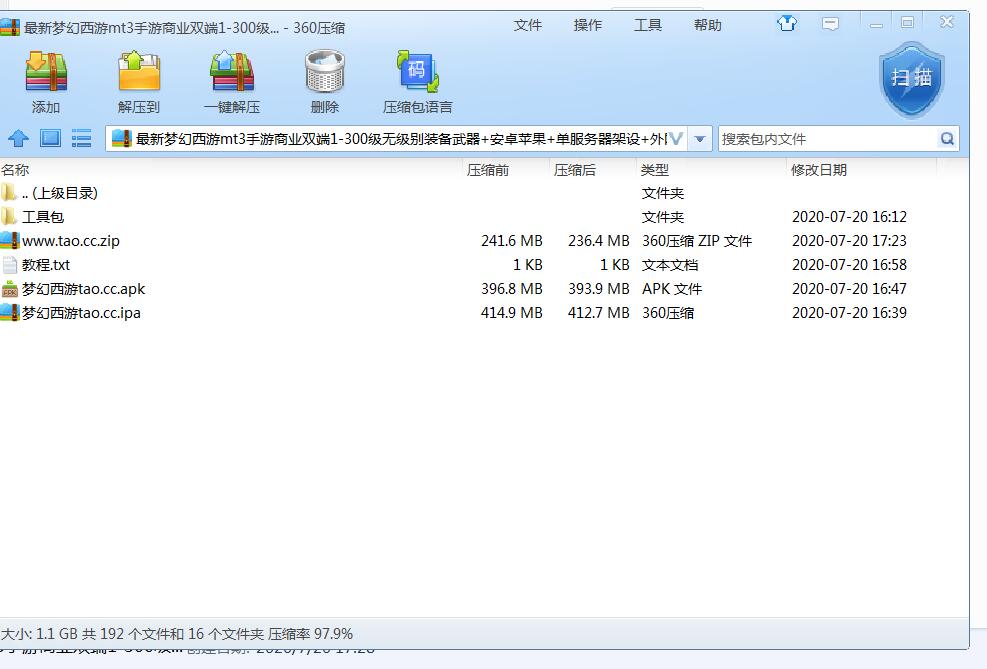987x669 pixels.
Task: Open the feedback message icon in title bar
Action: pyautogui.click(x=831, y=23)
